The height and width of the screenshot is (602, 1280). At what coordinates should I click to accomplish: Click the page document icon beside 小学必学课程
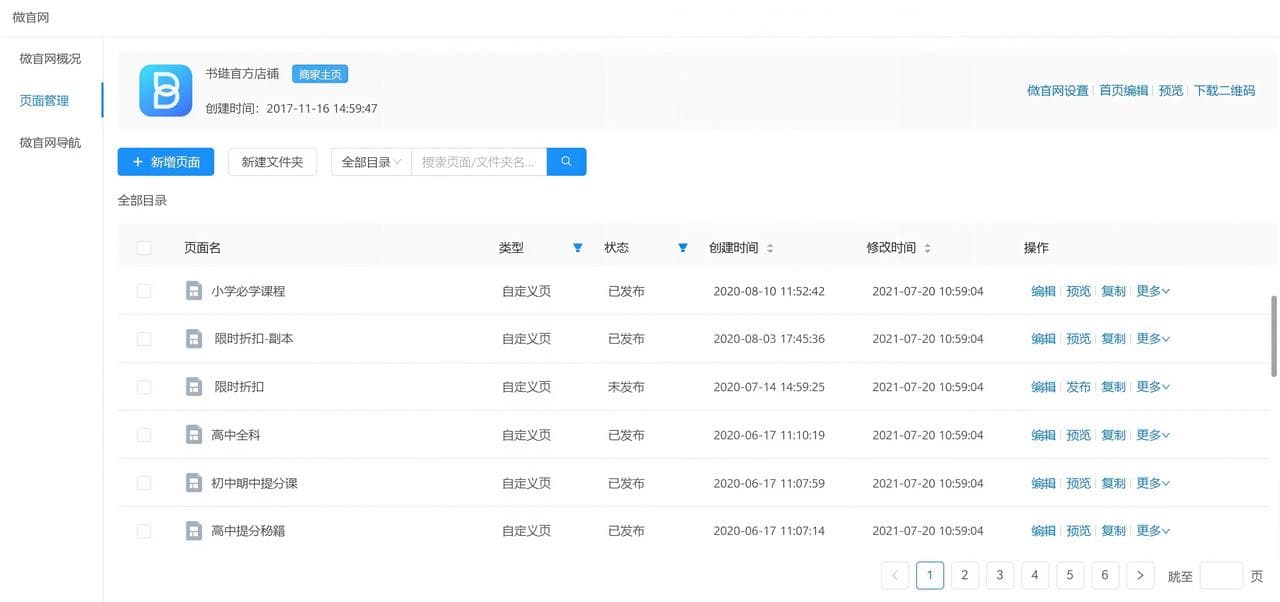pos(191,289)
